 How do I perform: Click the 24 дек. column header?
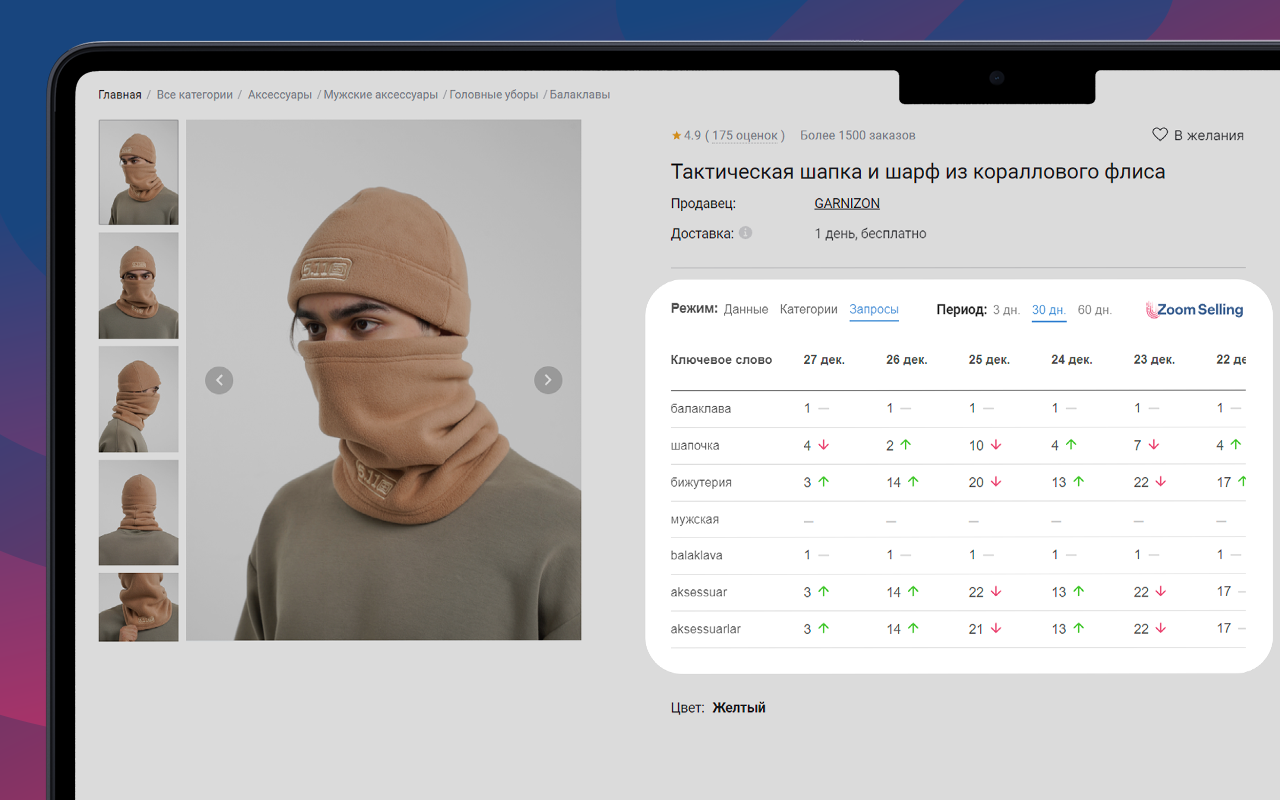point(1072,360)
